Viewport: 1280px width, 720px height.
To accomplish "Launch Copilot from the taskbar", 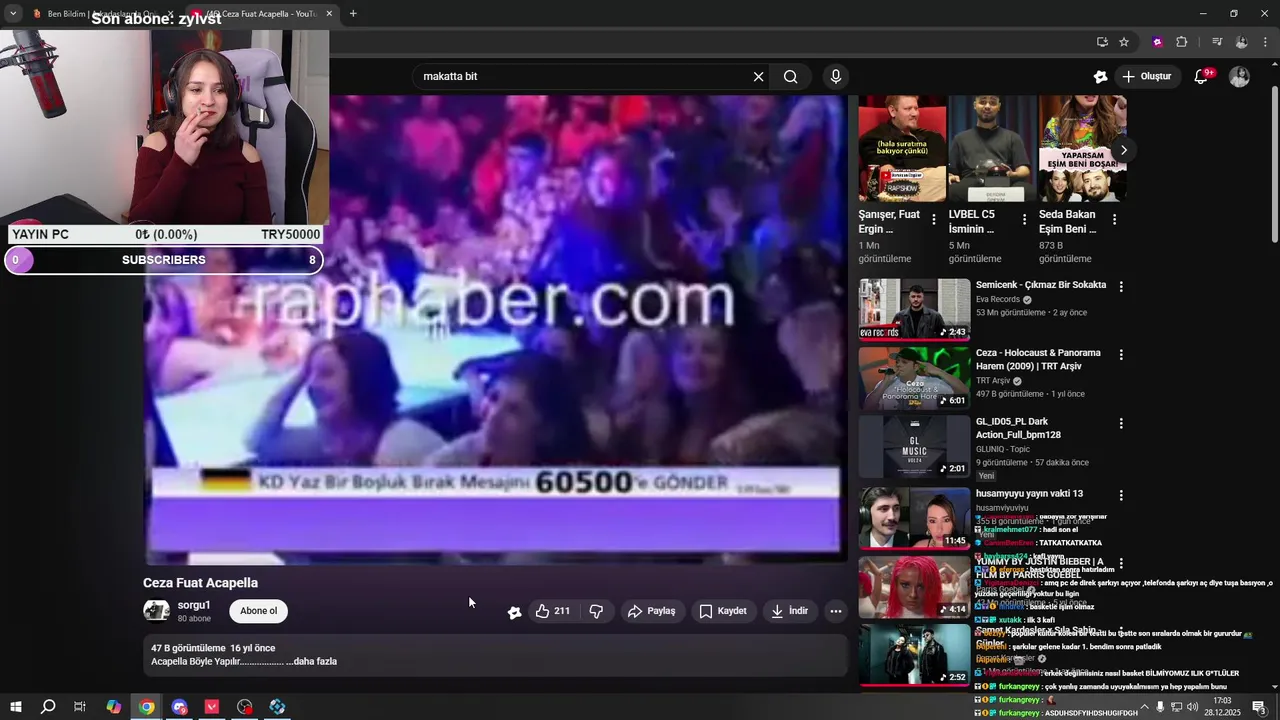I will [x=114, y=707].
